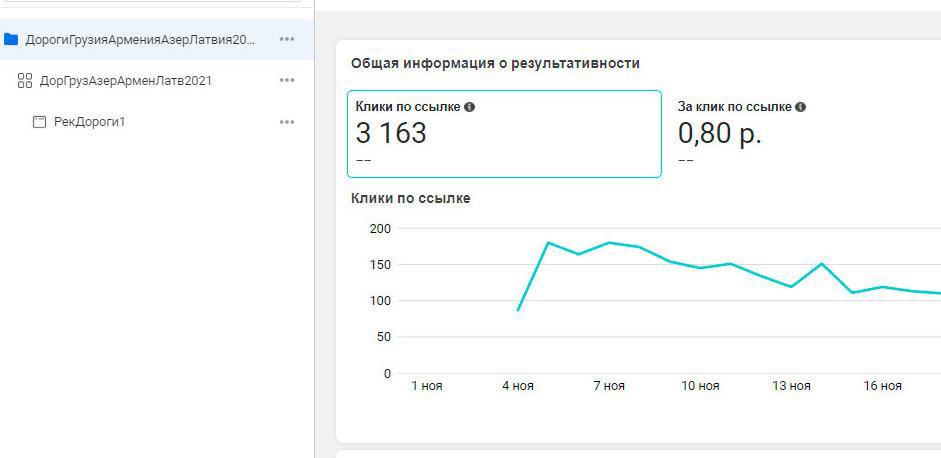Click the chart title Клики по ссылке

410,198
